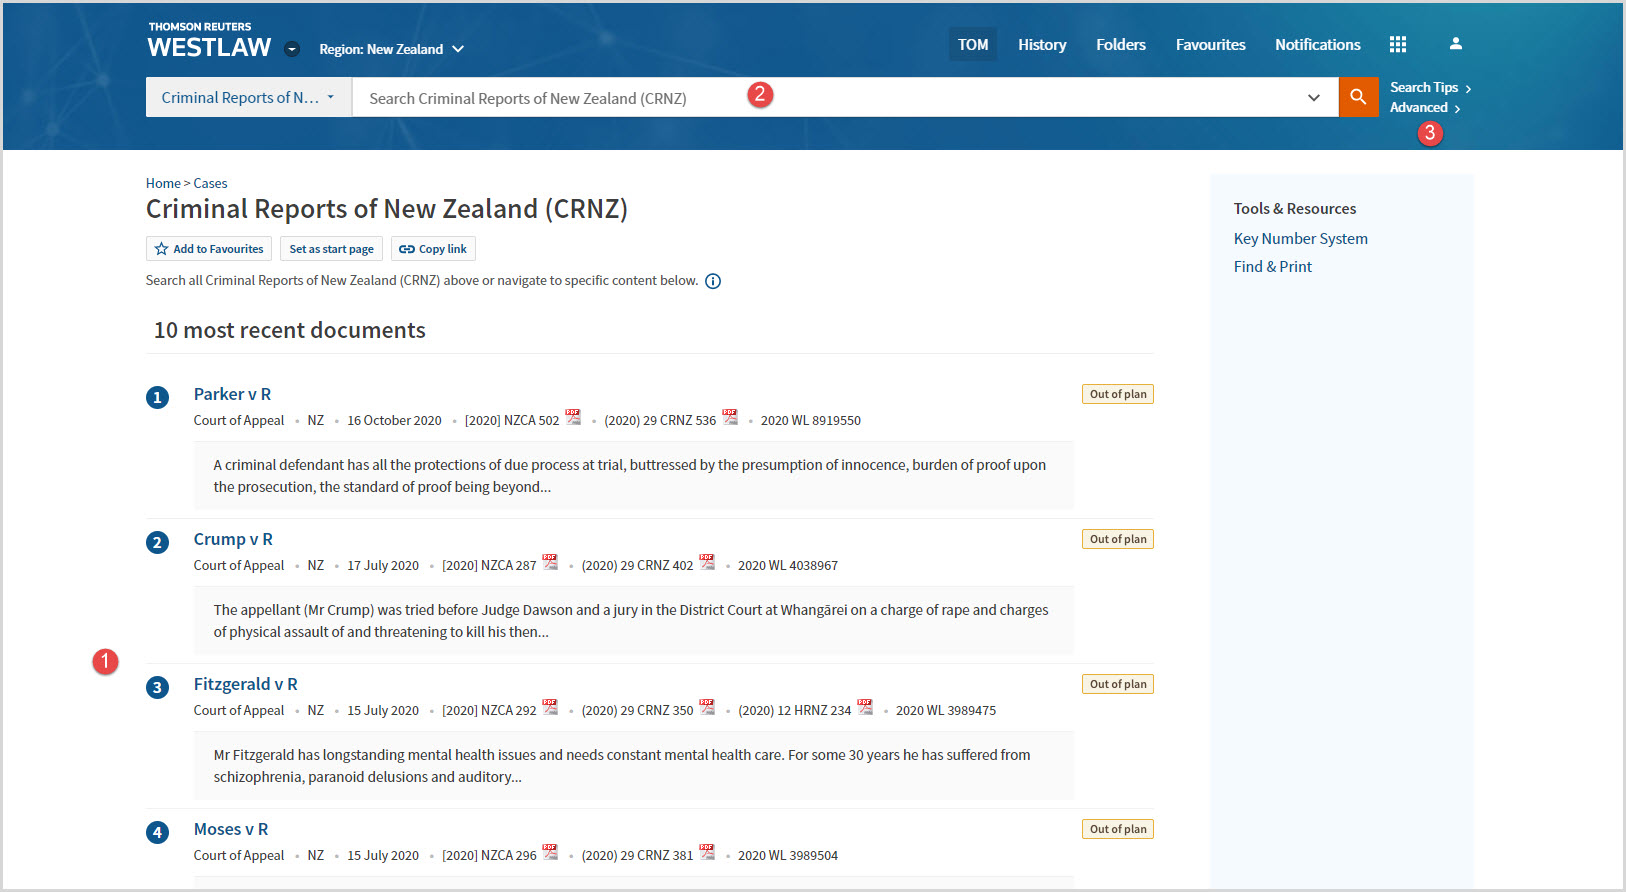Open Notifications in top navigation
1626x892 pixels.
1318,44
